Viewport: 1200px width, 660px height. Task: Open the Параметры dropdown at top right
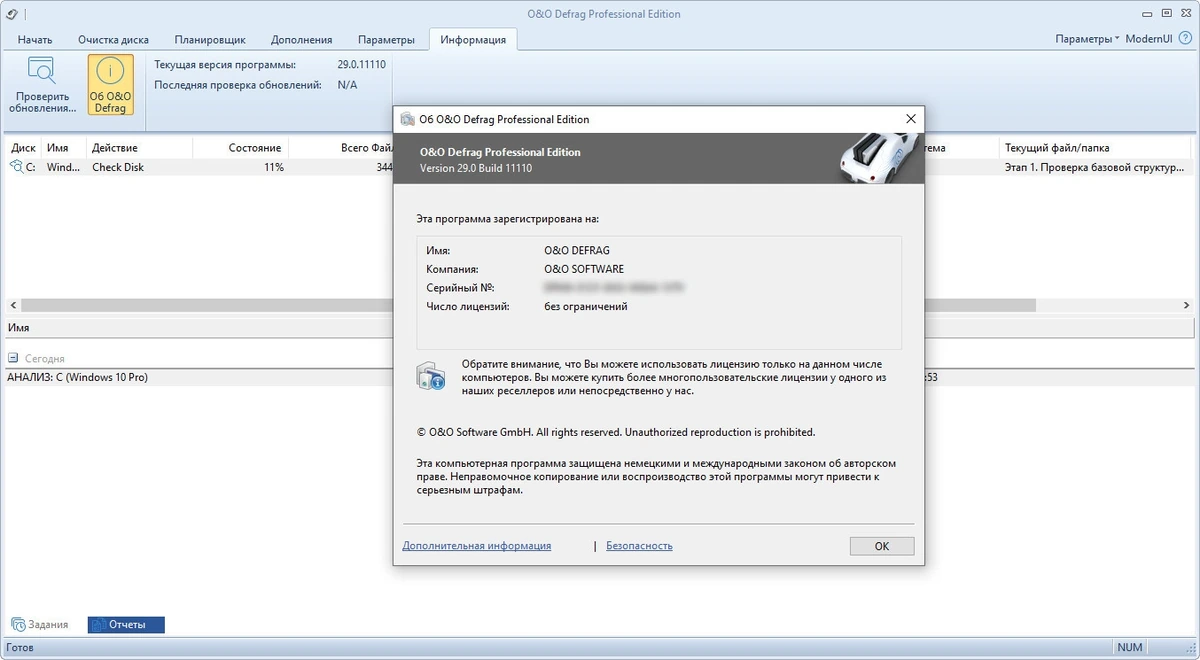[x=1087, y=39]
